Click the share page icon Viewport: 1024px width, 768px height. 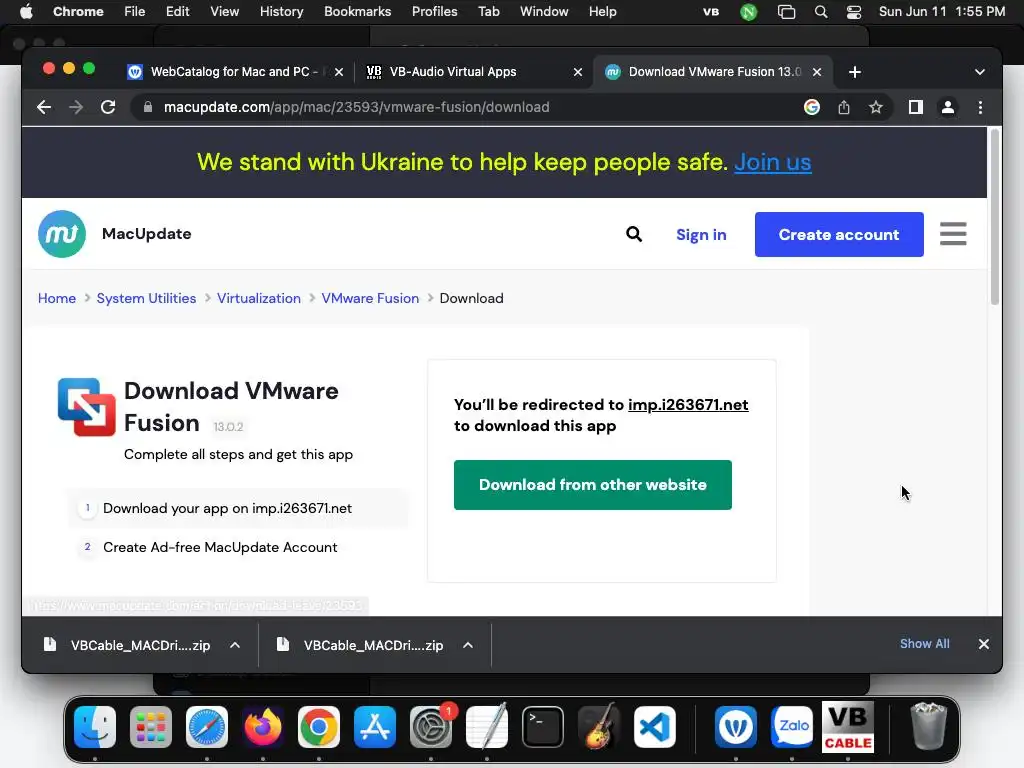[844, 107]
